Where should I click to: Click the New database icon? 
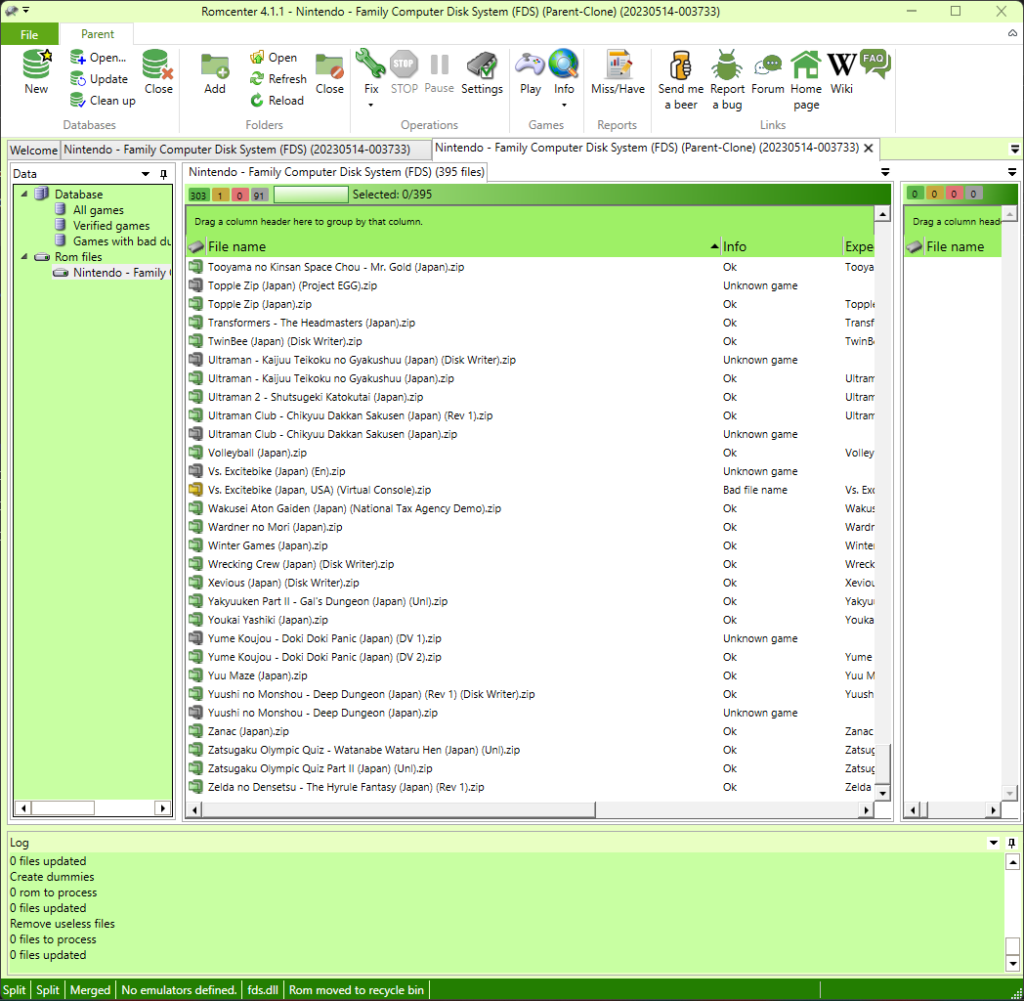[36, 72]
